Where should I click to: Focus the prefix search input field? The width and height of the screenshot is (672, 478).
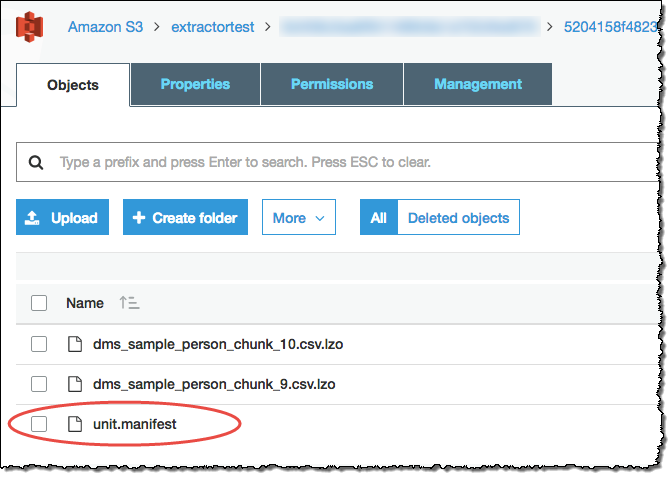pos(350,162)
